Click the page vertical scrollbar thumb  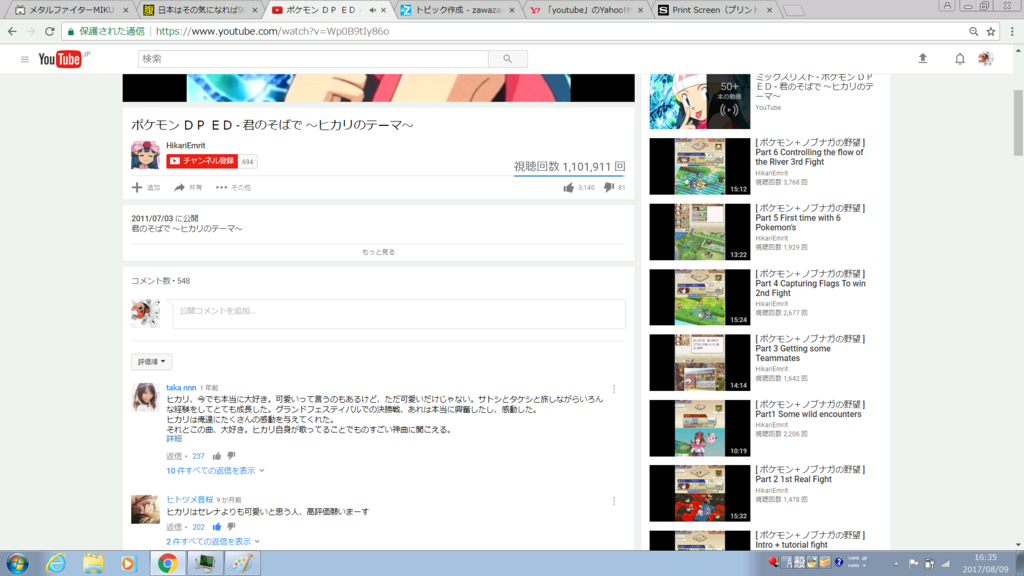[x=1018, y=123]
